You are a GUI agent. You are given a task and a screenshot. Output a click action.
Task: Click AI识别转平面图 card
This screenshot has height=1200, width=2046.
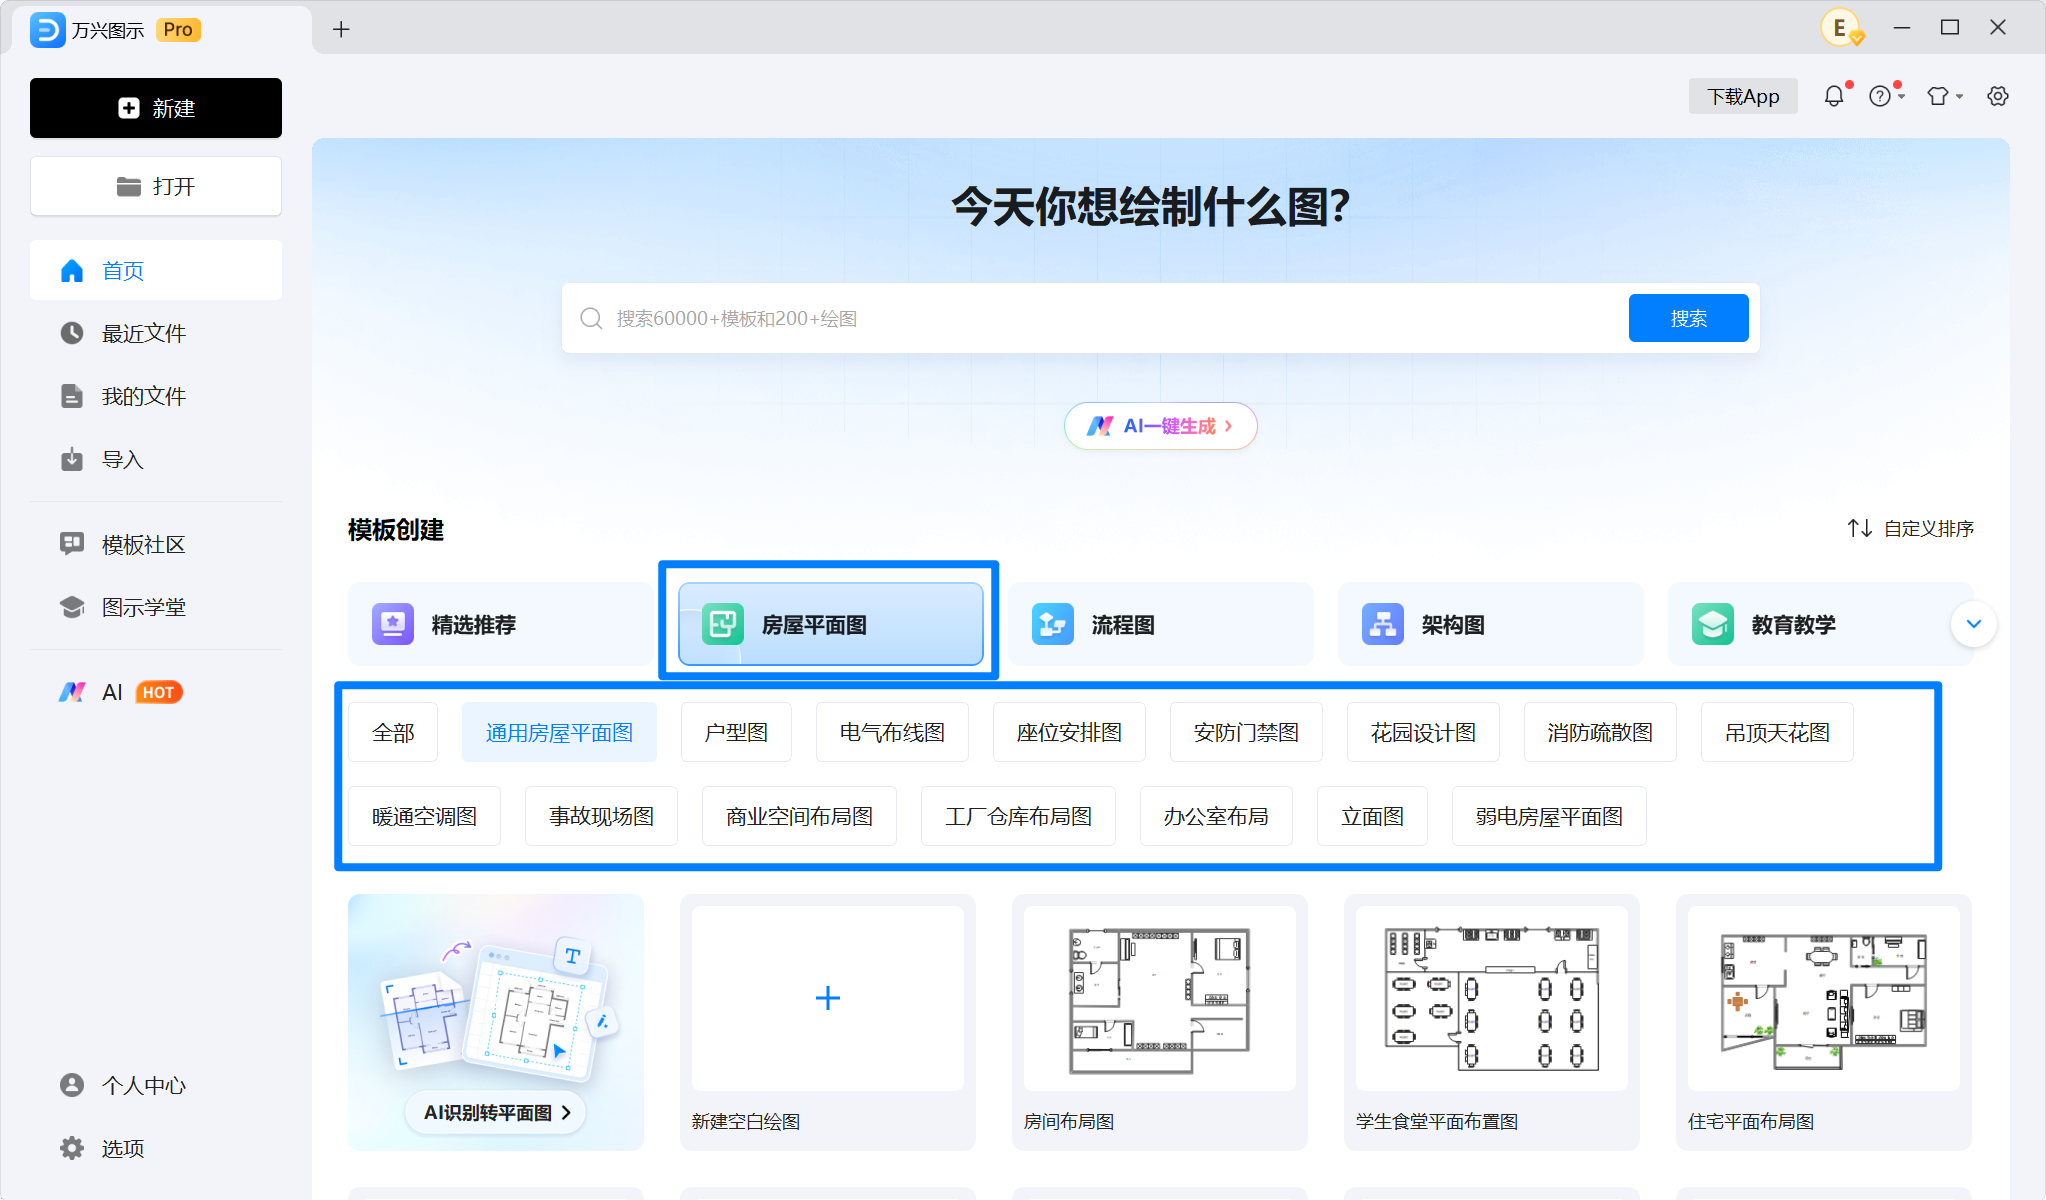click(496, 1022)
